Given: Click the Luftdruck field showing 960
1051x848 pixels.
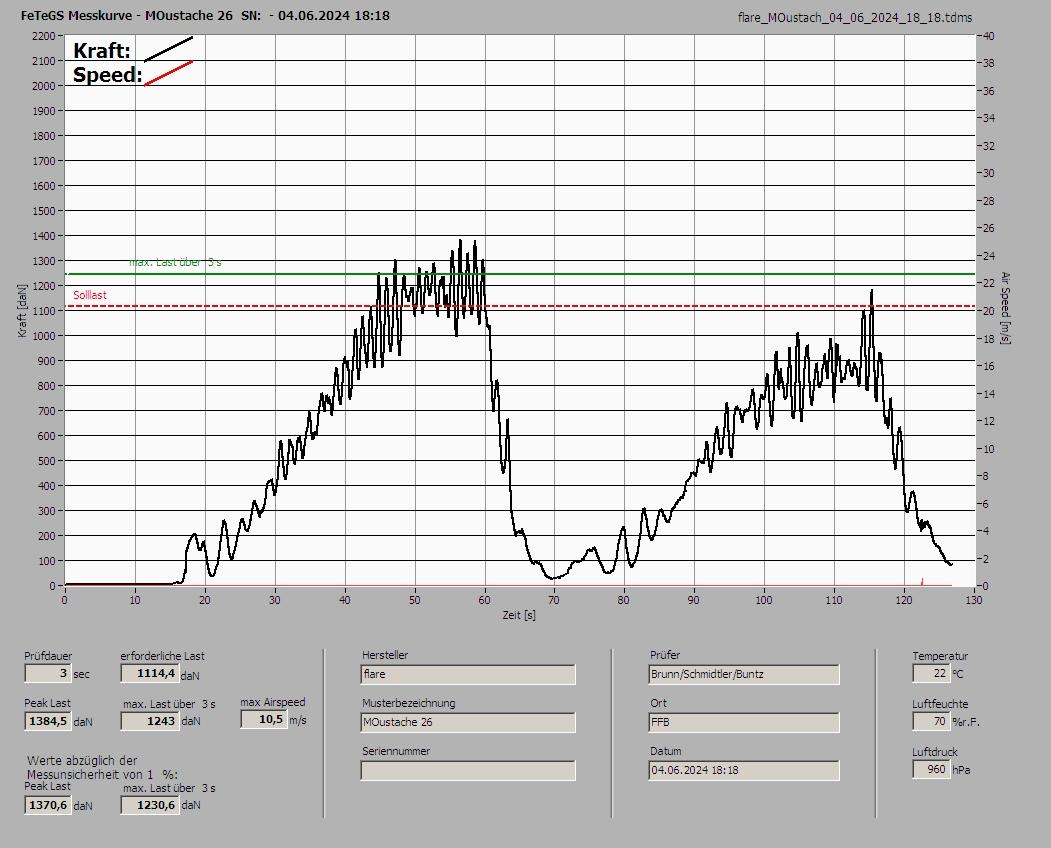Looking at the screenshot, I should (930, 770).
